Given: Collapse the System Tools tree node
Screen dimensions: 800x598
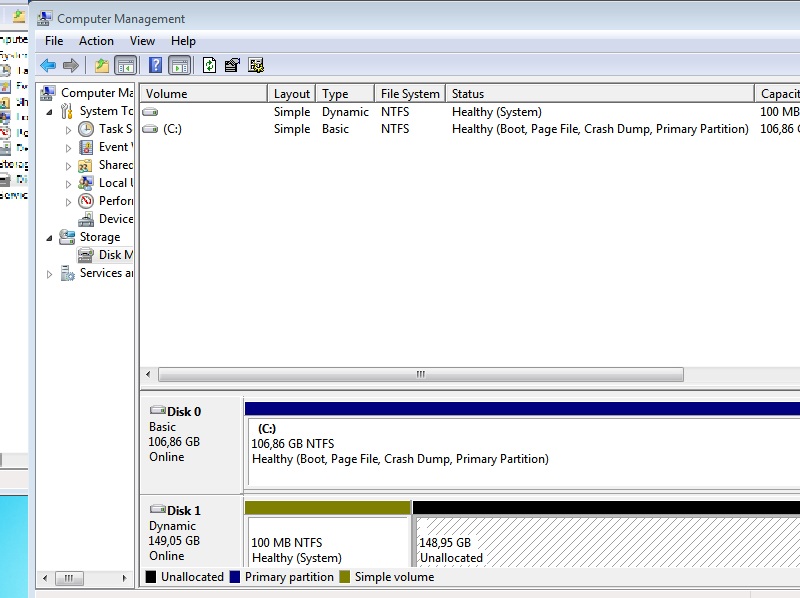Looking at the screenshot, I should [49, 112].
